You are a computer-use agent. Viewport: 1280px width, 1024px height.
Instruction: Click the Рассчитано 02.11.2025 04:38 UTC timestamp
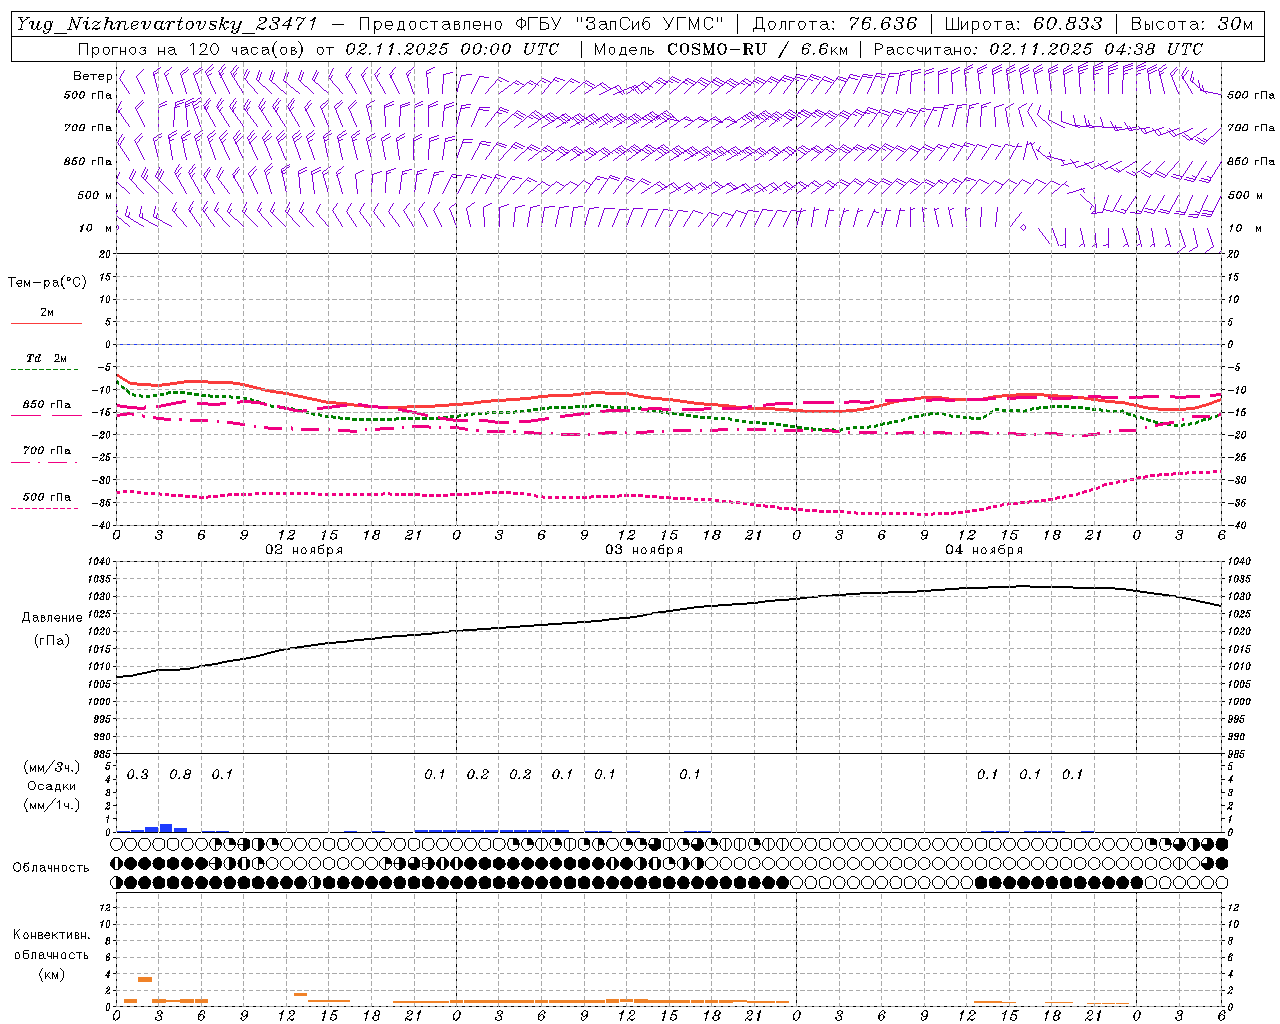click(x=1038, y=49)
